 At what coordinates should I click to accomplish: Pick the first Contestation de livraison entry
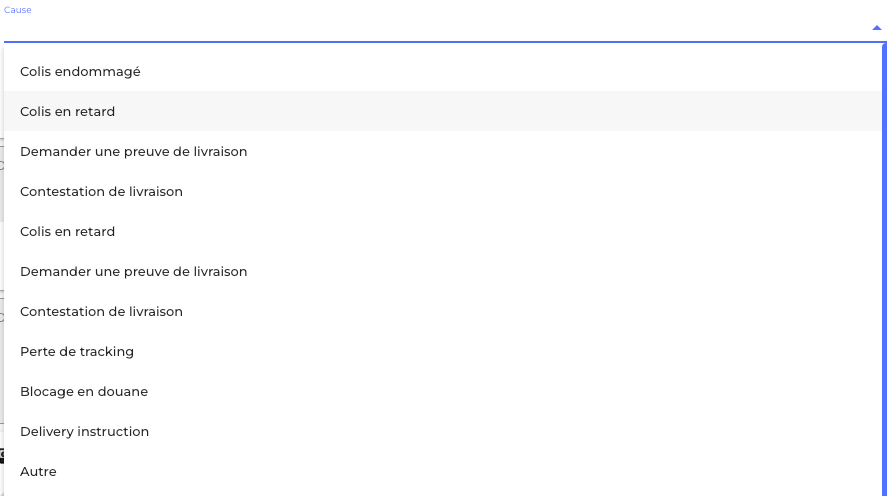click(x=101, y=192)
